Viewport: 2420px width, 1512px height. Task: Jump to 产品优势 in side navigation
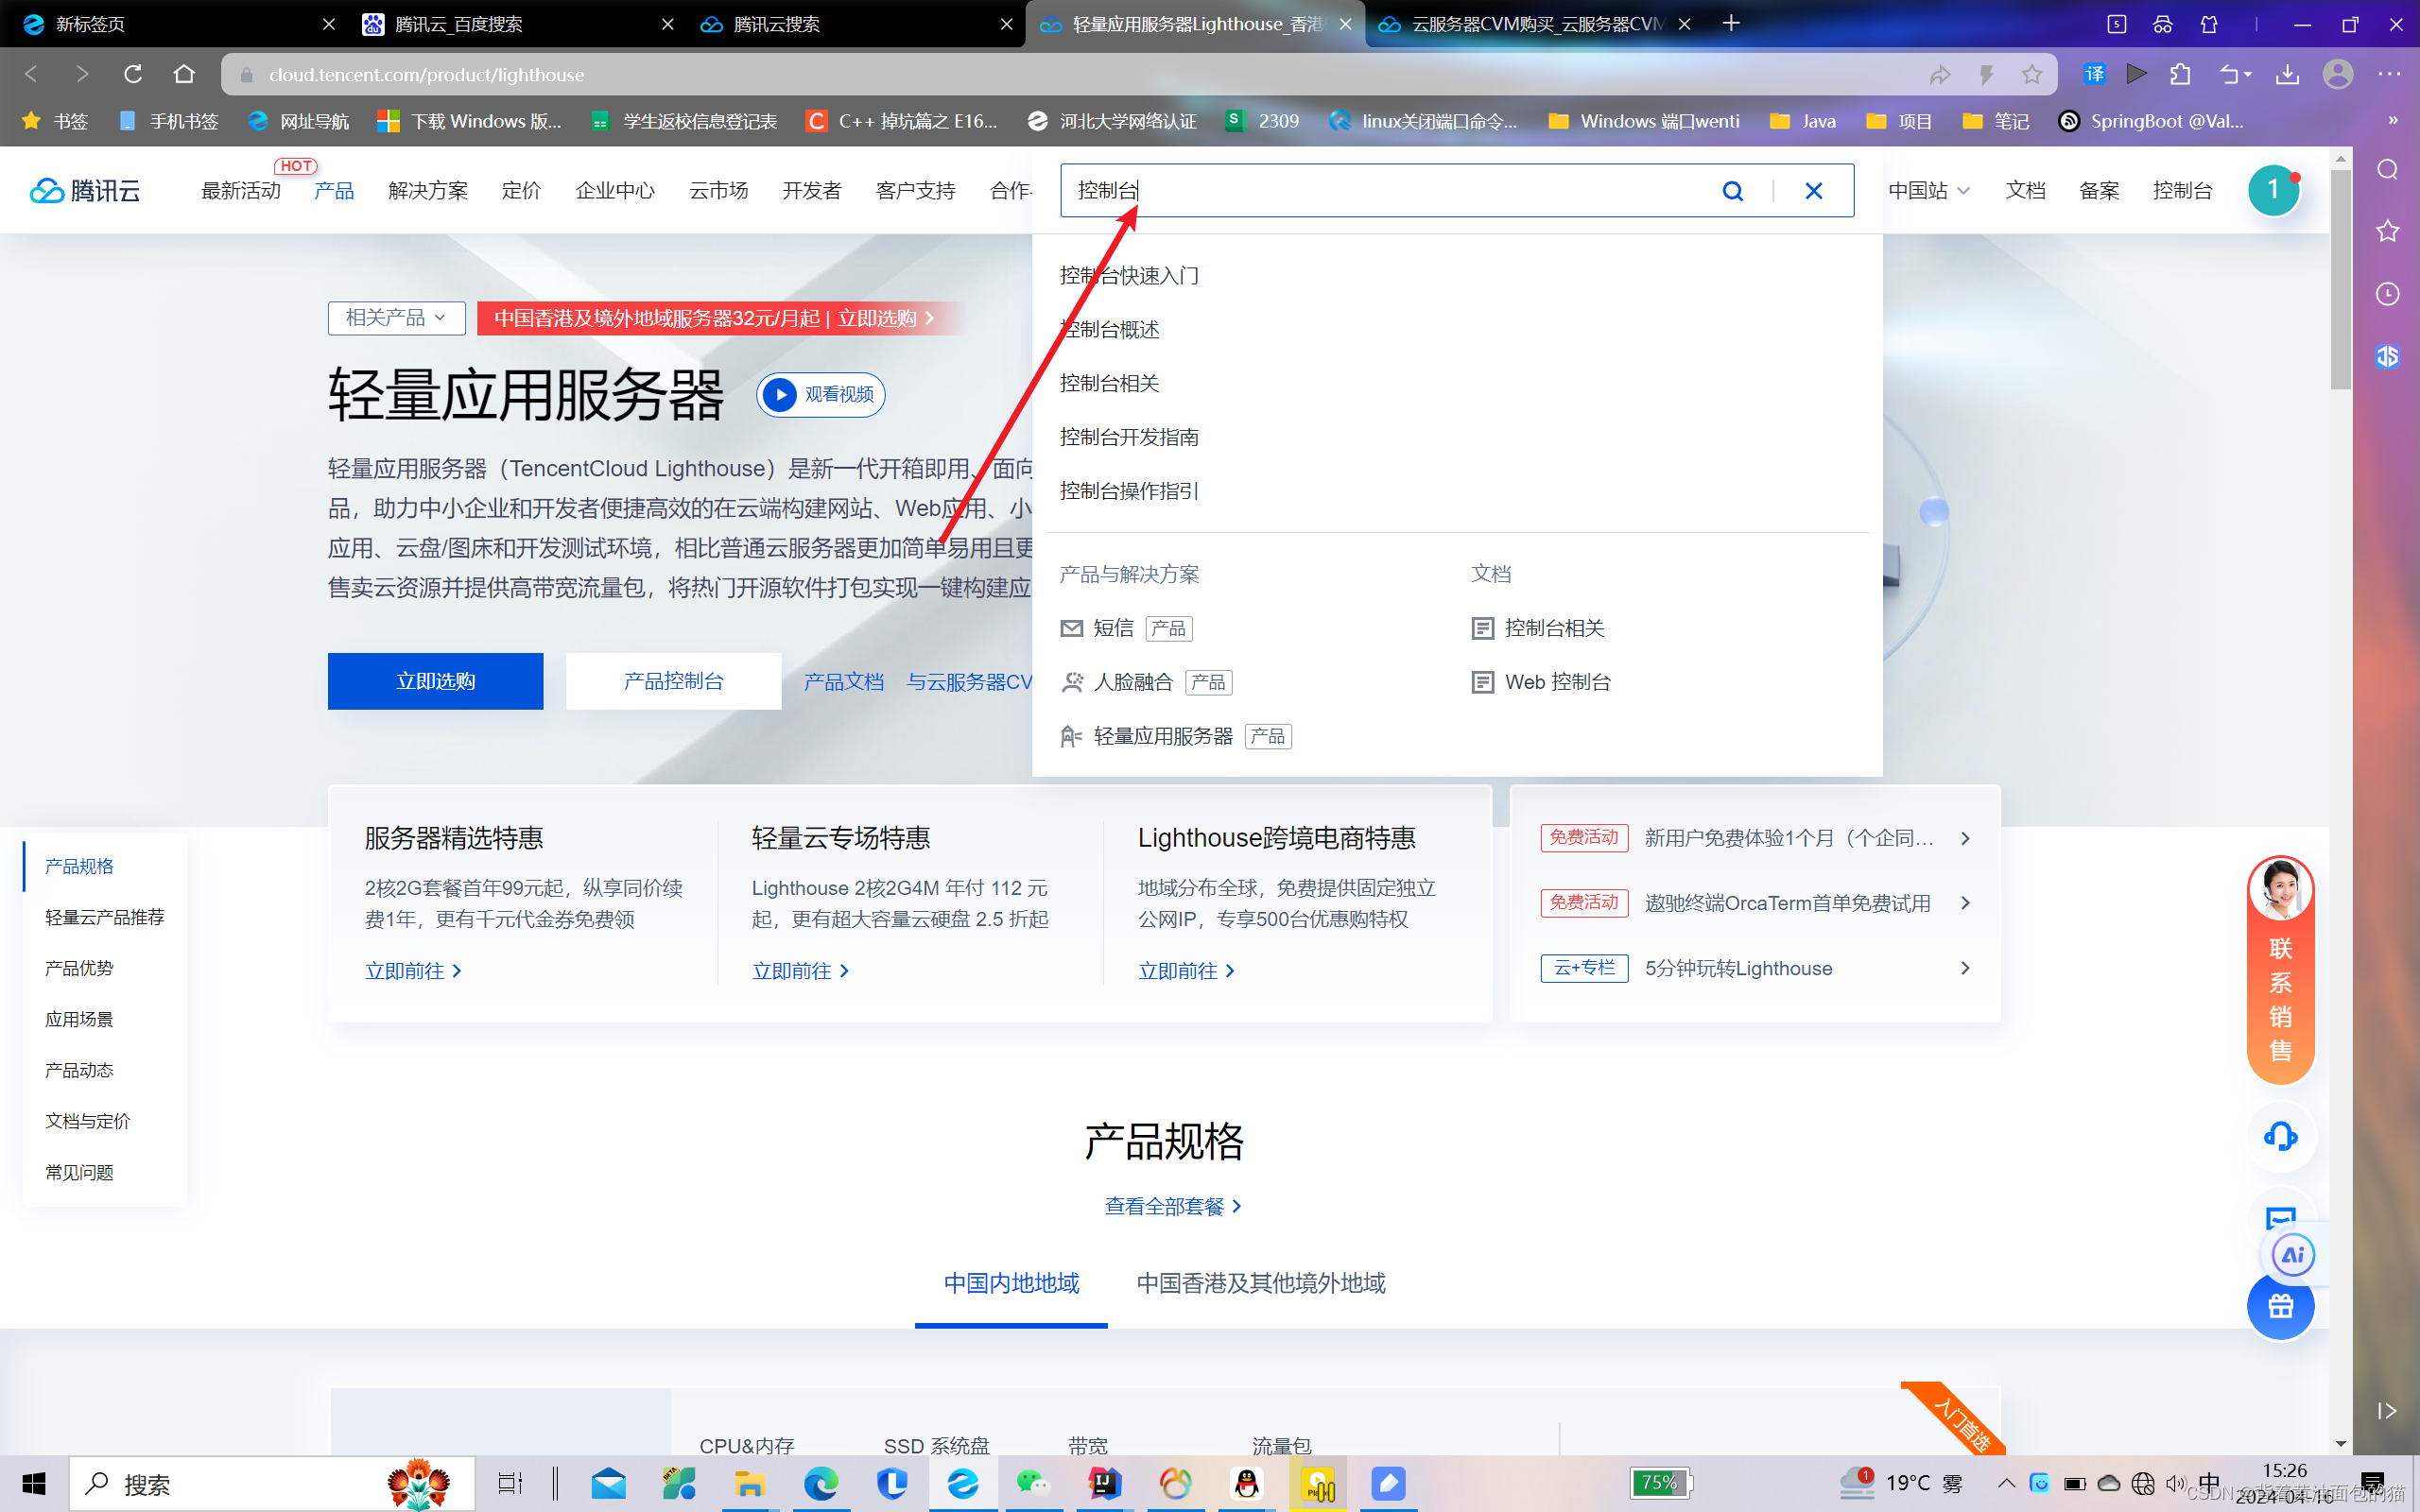(x=79, y=968)
